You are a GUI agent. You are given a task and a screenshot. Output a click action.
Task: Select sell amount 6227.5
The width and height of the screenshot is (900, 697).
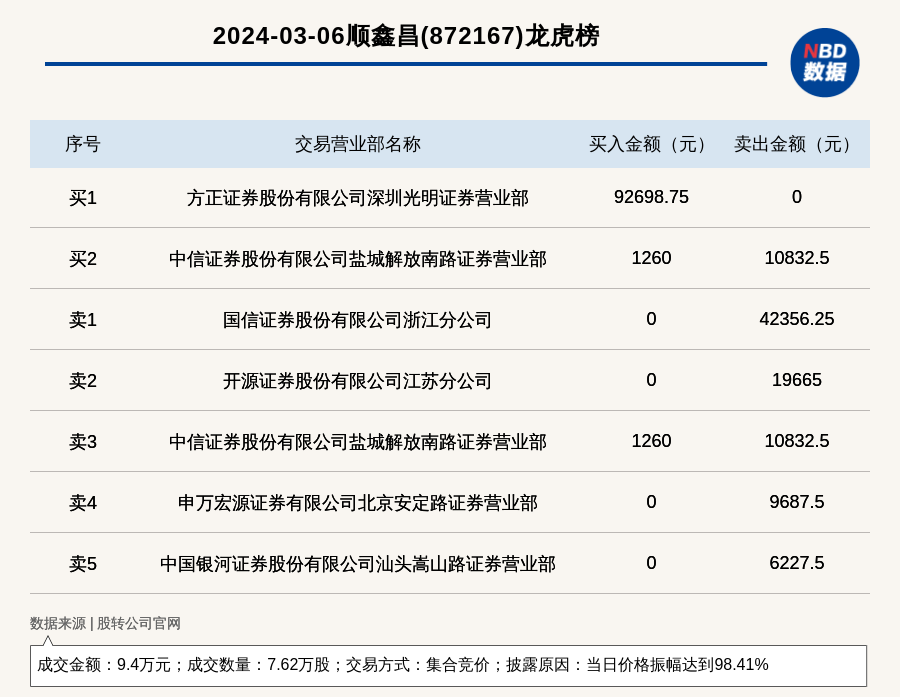pos(797,563)
